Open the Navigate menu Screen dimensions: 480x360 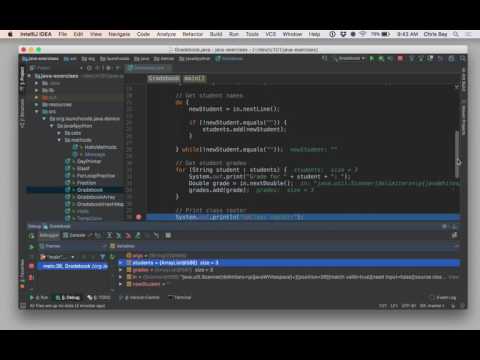(119, 34)
